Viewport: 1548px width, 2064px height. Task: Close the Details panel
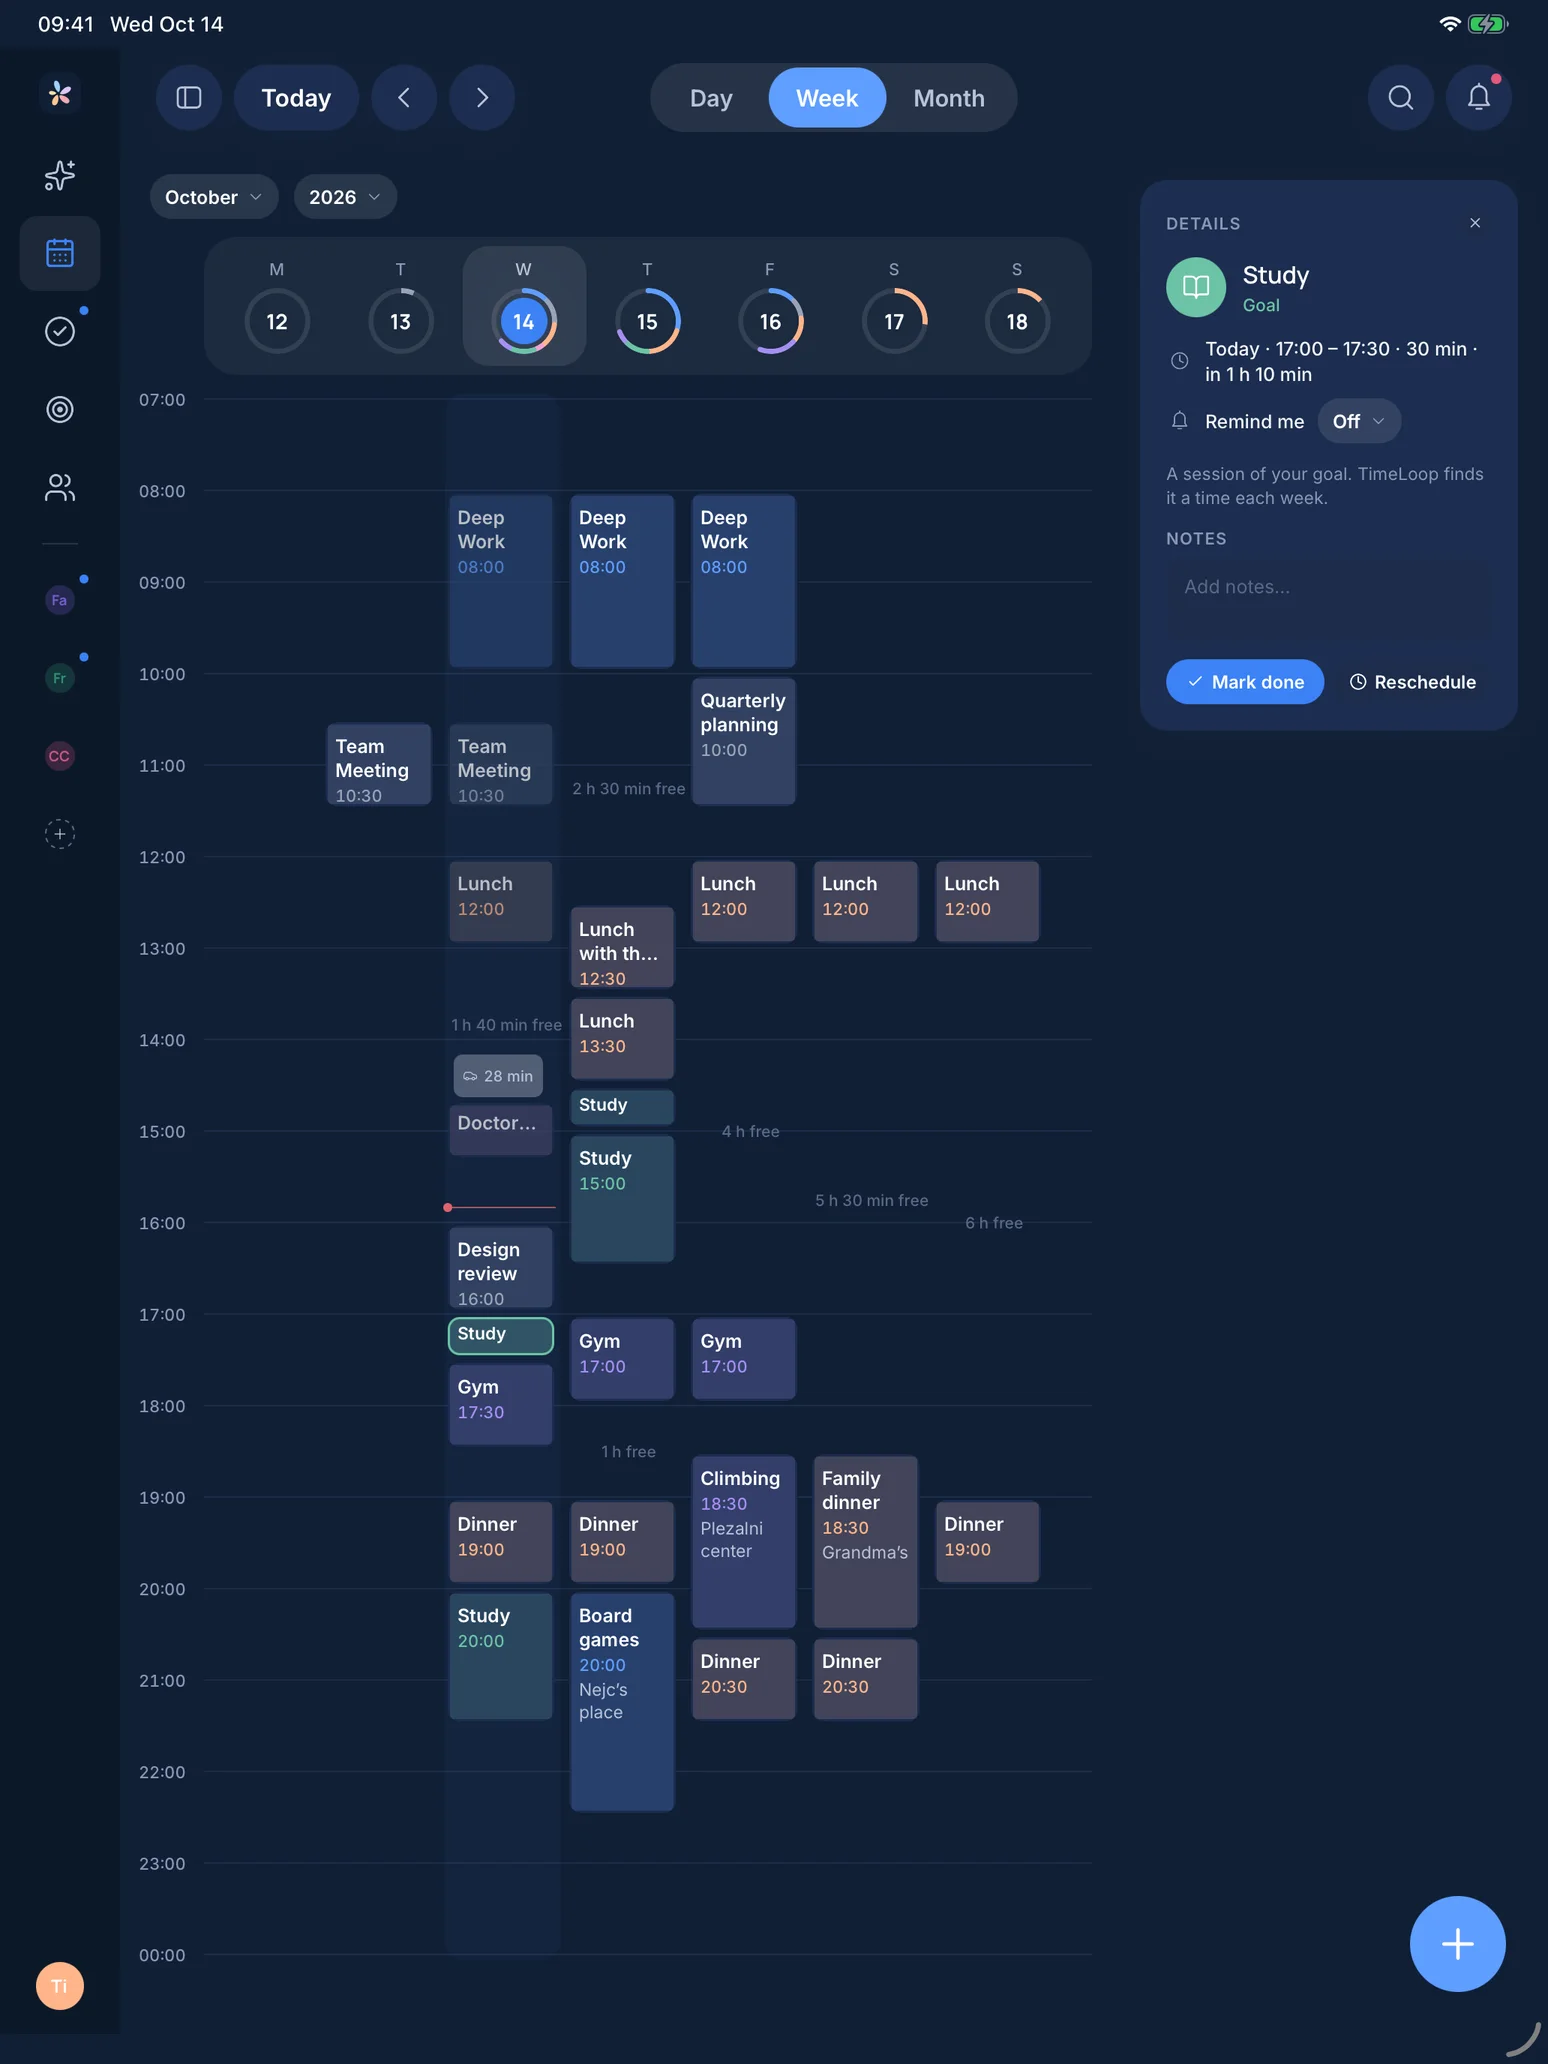1475,223
